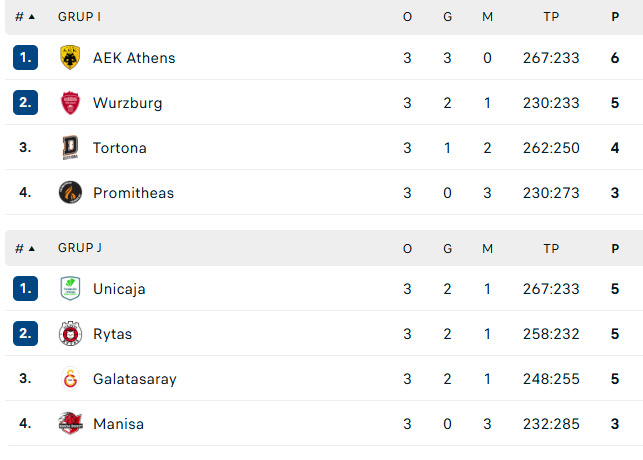The width and height of the screenshot is (643, 460).
Task: Open Galatasaray team link
Action: tap(135, 379)
